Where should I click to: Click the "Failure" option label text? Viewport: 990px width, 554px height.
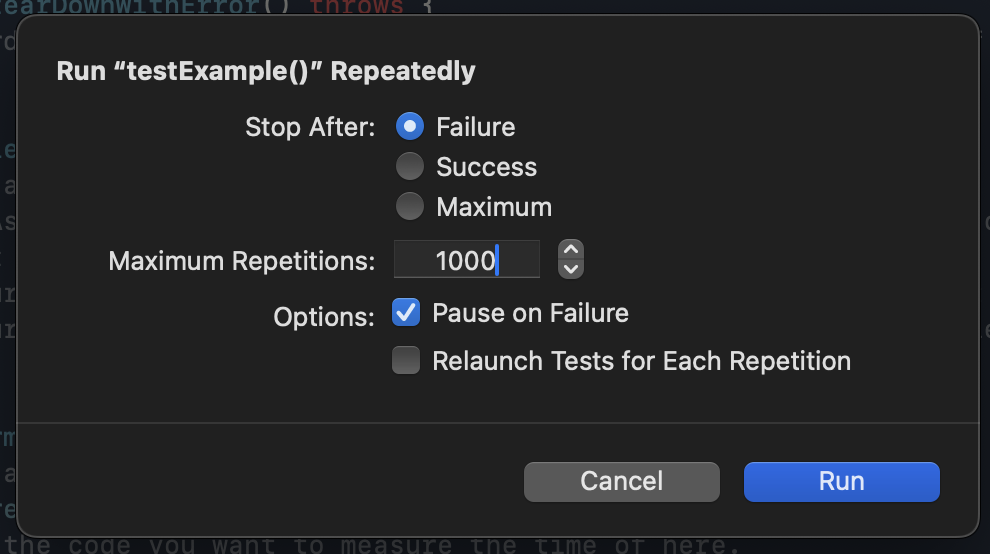(476, 128)
